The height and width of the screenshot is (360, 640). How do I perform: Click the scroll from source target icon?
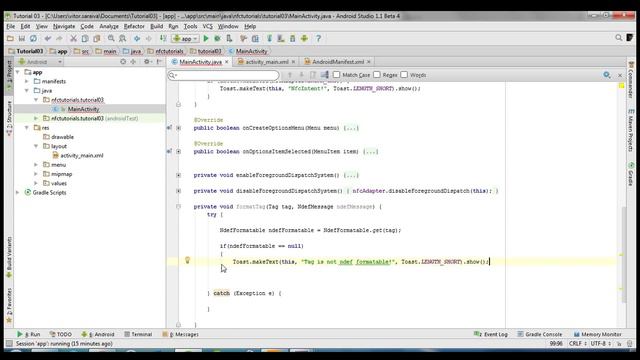(x=123, y=62)
